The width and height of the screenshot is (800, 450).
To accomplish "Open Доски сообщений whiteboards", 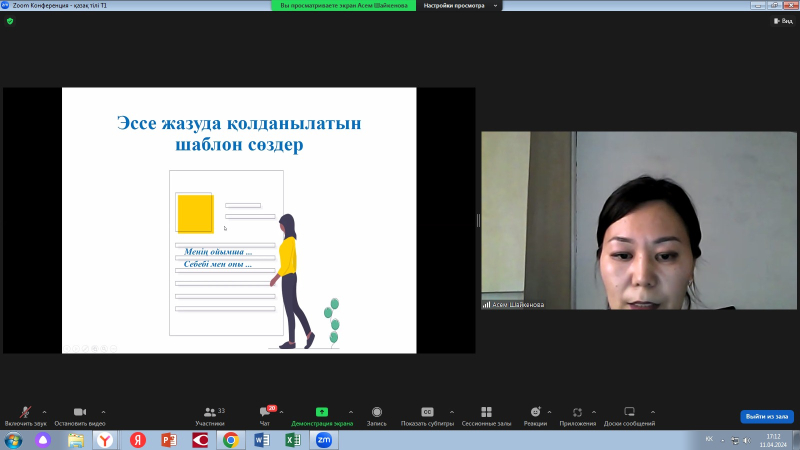I will tap(629, 414).
